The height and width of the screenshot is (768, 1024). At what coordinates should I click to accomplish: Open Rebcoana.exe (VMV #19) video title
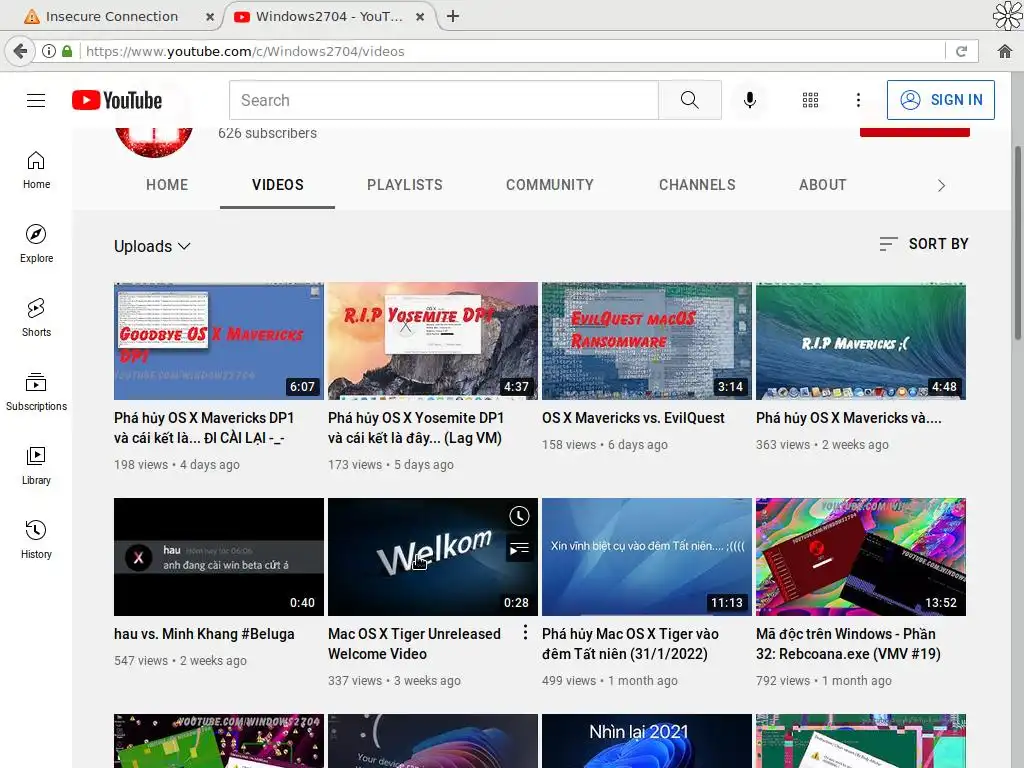848,644
